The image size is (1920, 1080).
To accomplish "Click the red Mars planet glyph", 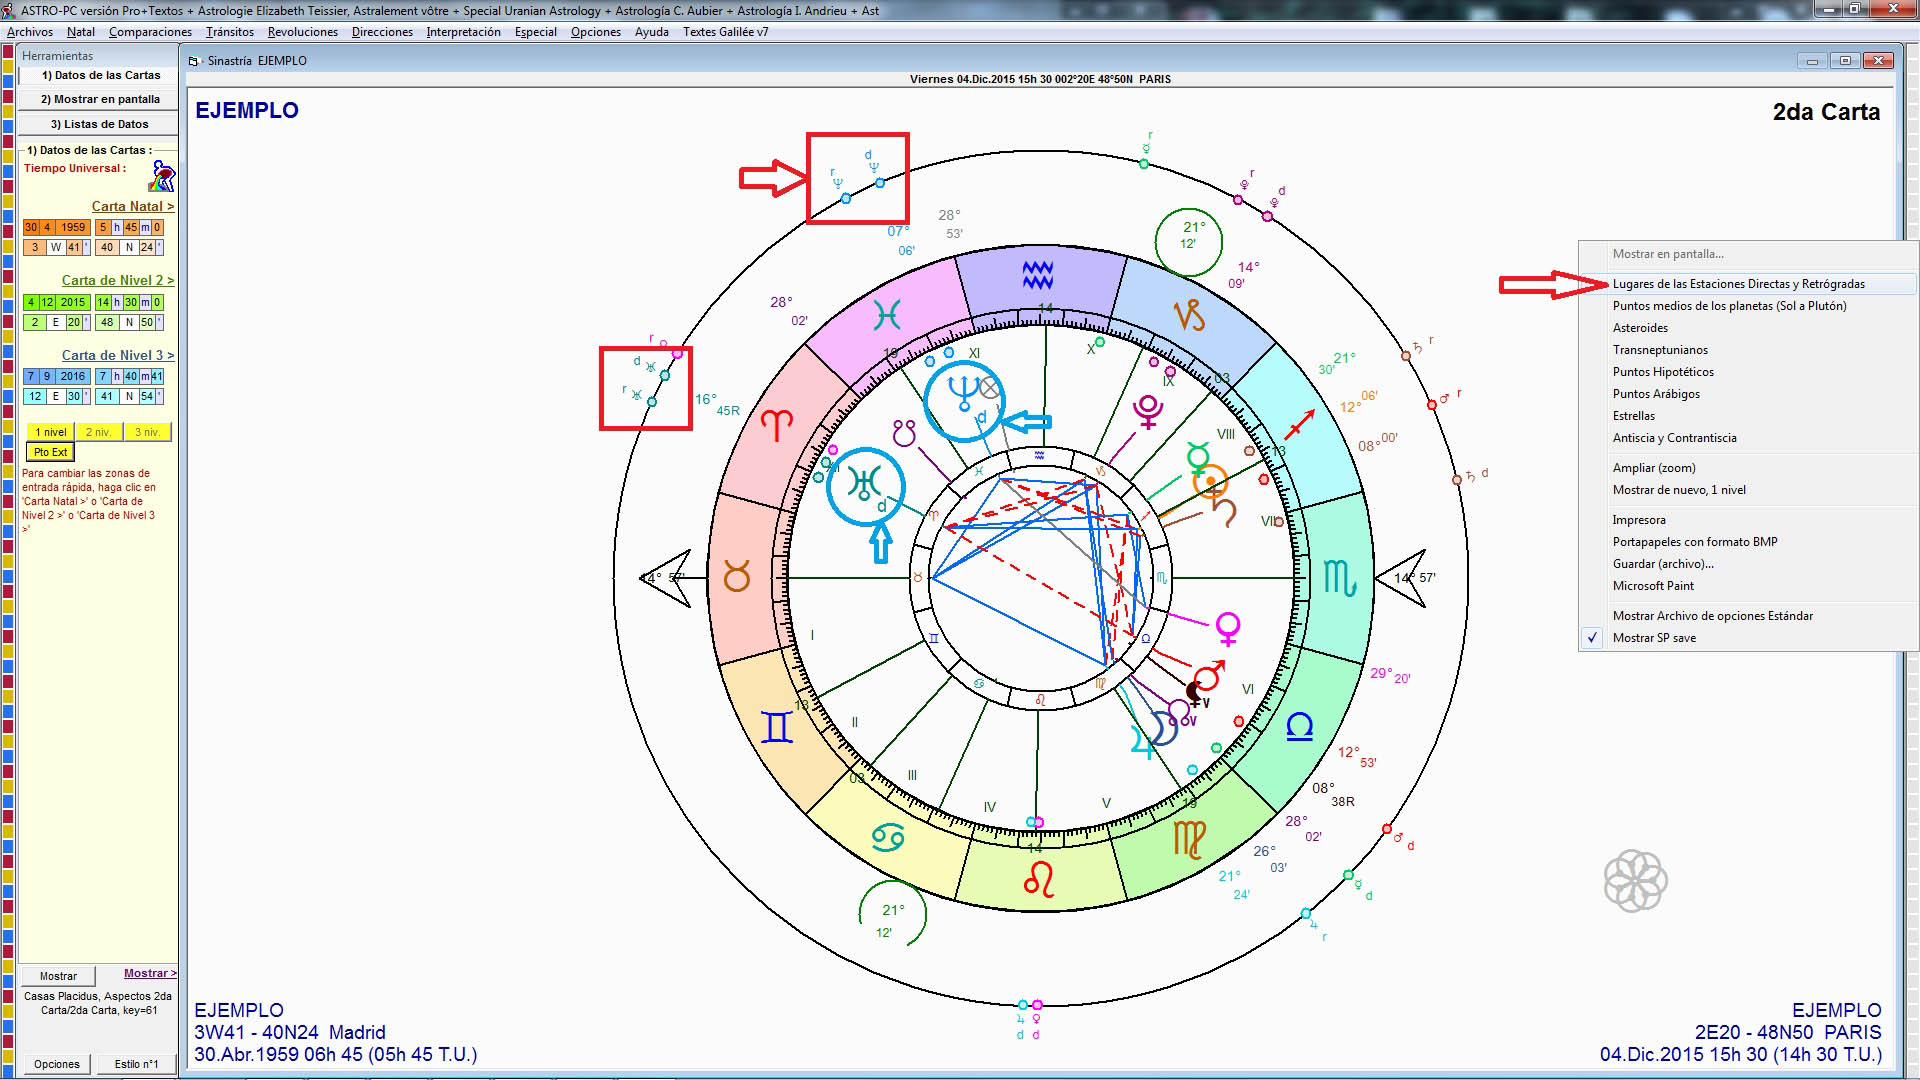I will coord(1209,675).
